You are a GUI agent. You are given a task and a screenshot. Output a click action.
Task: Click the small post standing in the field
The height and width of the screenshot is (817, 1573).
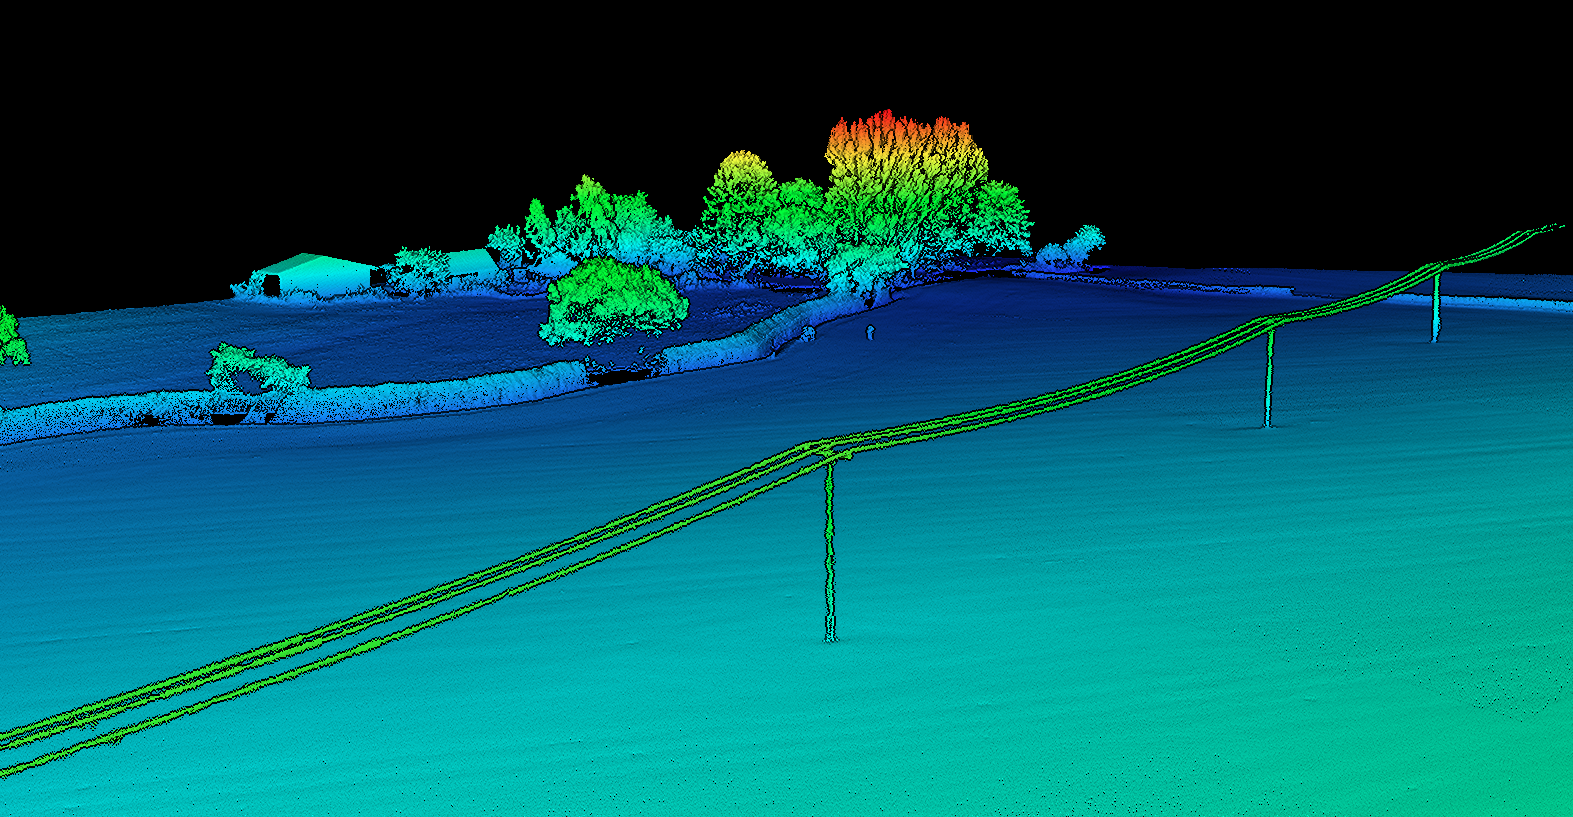coord(870,332)
